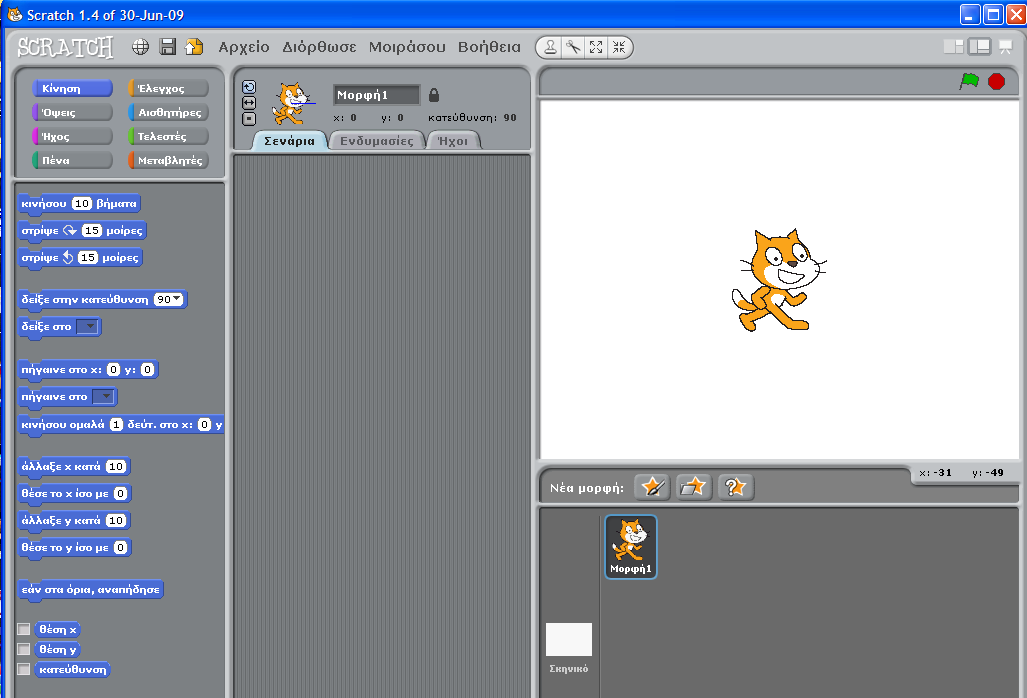
Task: Click the globe language icon
Action: pos(140,47)
